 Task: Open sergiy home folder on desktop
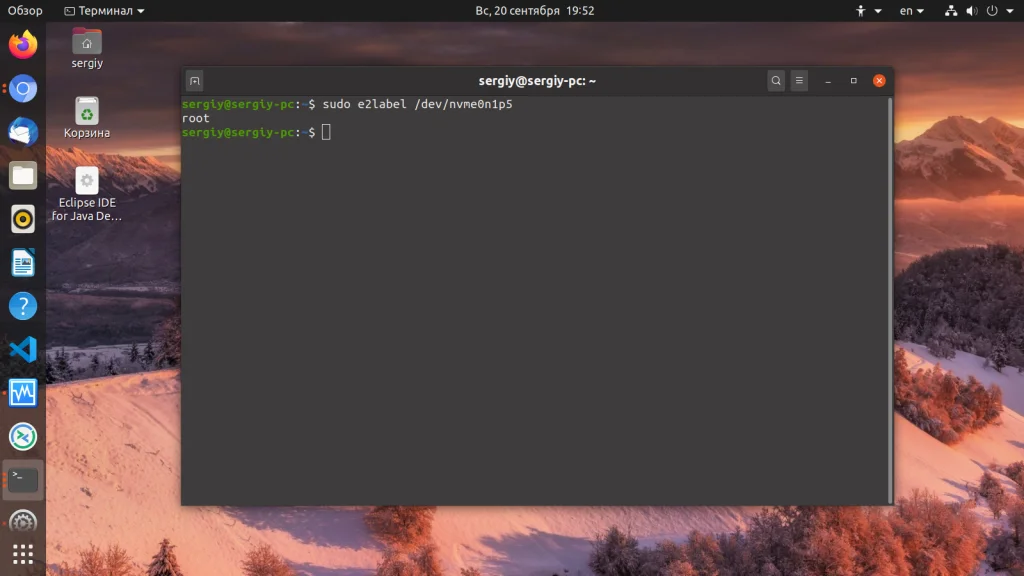click(x=87, y=48)
